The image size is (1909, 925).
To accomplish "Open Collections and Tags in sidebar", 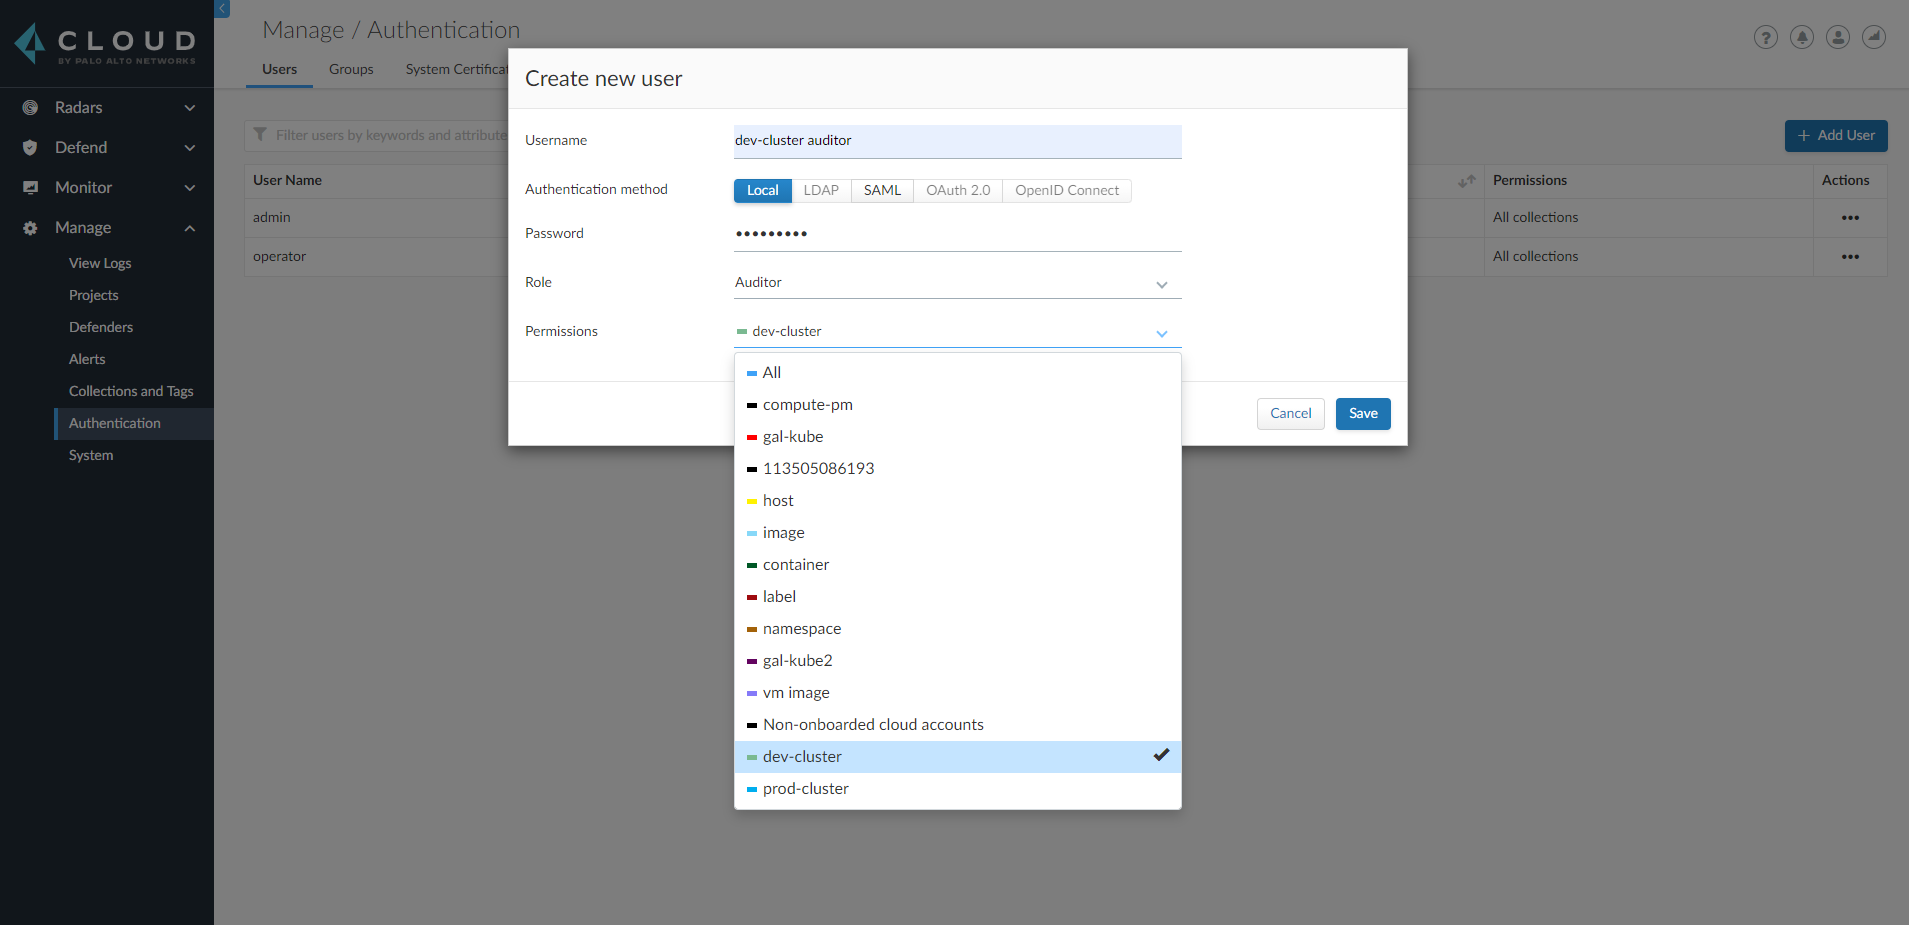I will pyautogui.click(x=131, y=392).
